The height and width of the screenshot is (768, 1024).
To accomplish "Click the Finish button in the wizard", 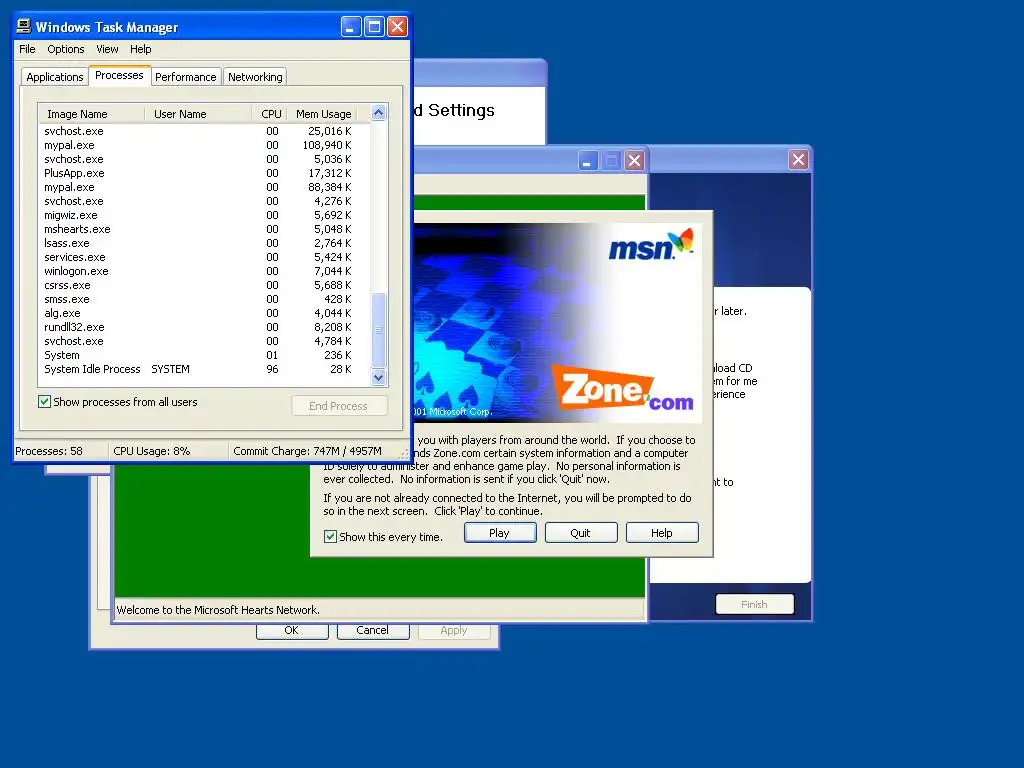I will 754,604.
